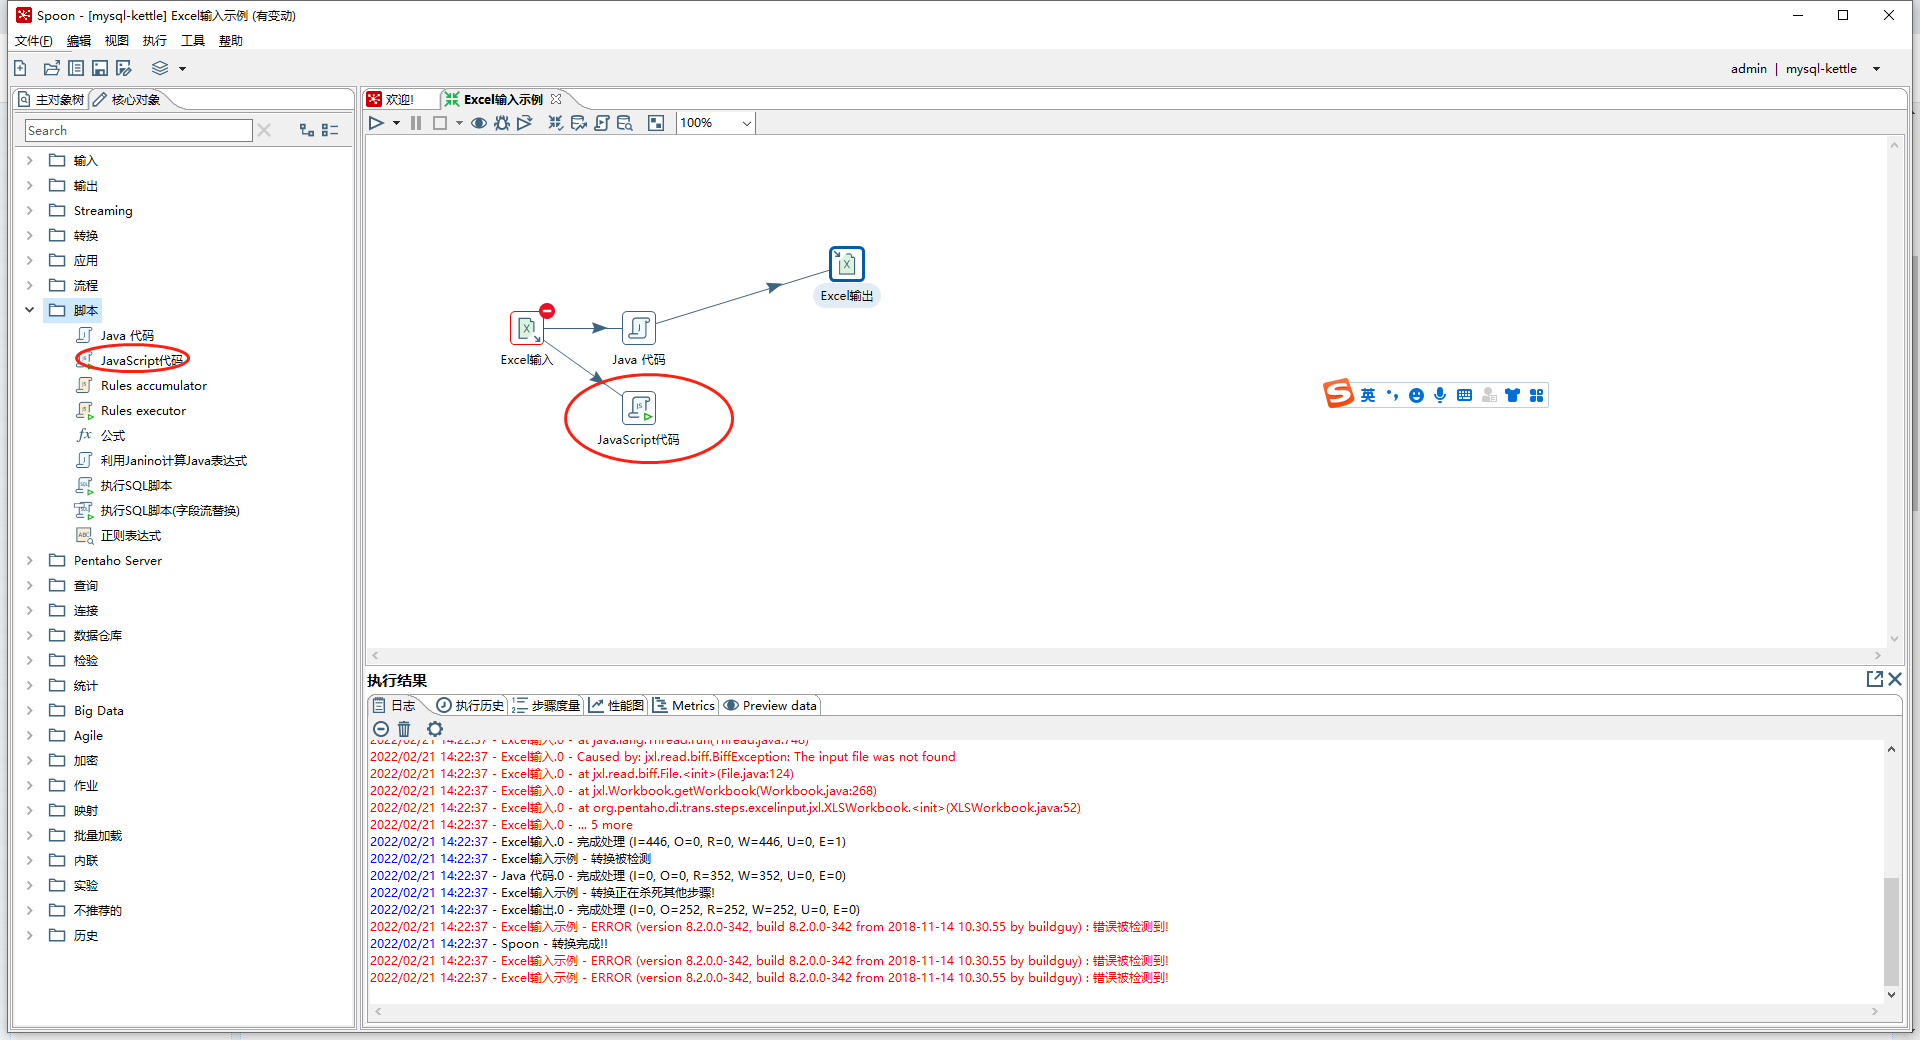Click the Search field in the object panel
The width and height of the screenshot is (1920, 1040).
point(138,131)
